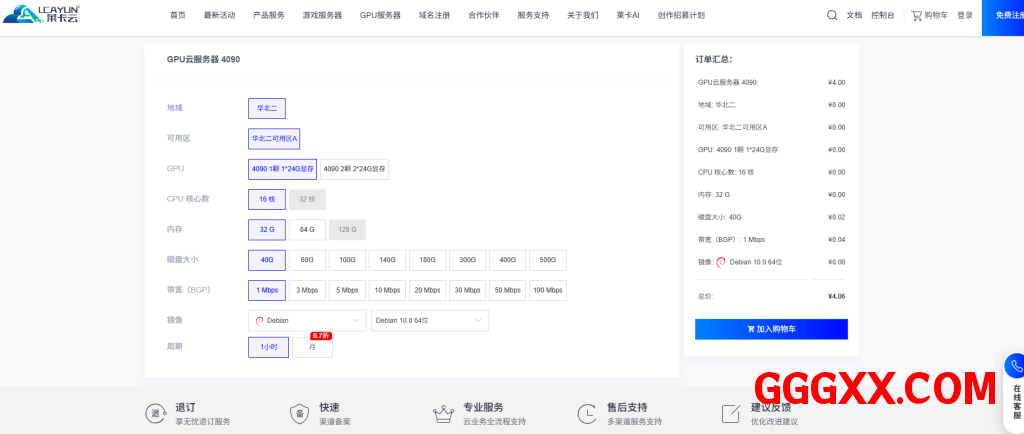
Task: Select the 100G disk size option
Action: 346,260
